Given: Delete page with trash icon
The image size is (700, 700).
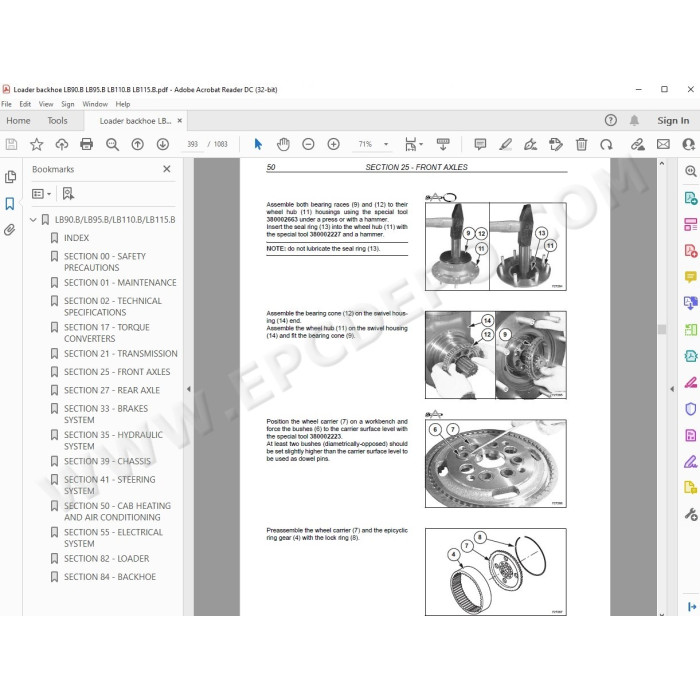Looking at the screenshot, I should (x=581, y=144).
